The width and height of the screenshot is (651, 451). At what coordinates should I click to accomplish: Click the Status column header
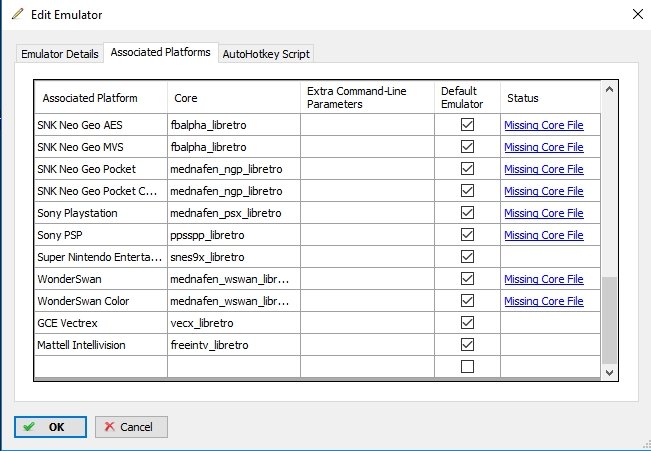tap(551, 97)
